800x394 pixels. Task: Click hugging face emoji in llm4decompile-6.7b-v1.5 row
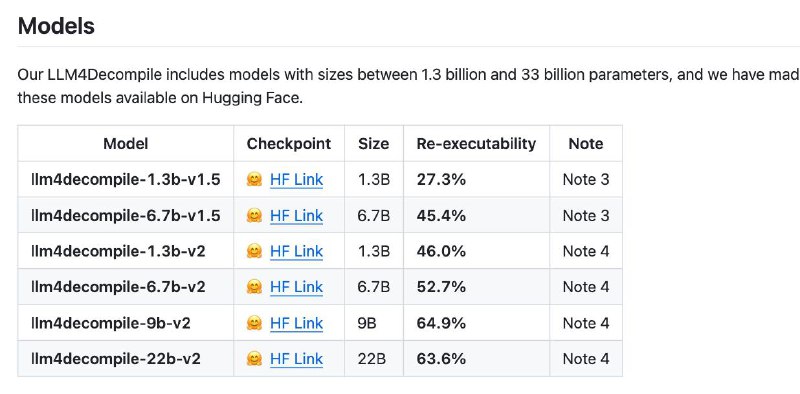point(254,216)
